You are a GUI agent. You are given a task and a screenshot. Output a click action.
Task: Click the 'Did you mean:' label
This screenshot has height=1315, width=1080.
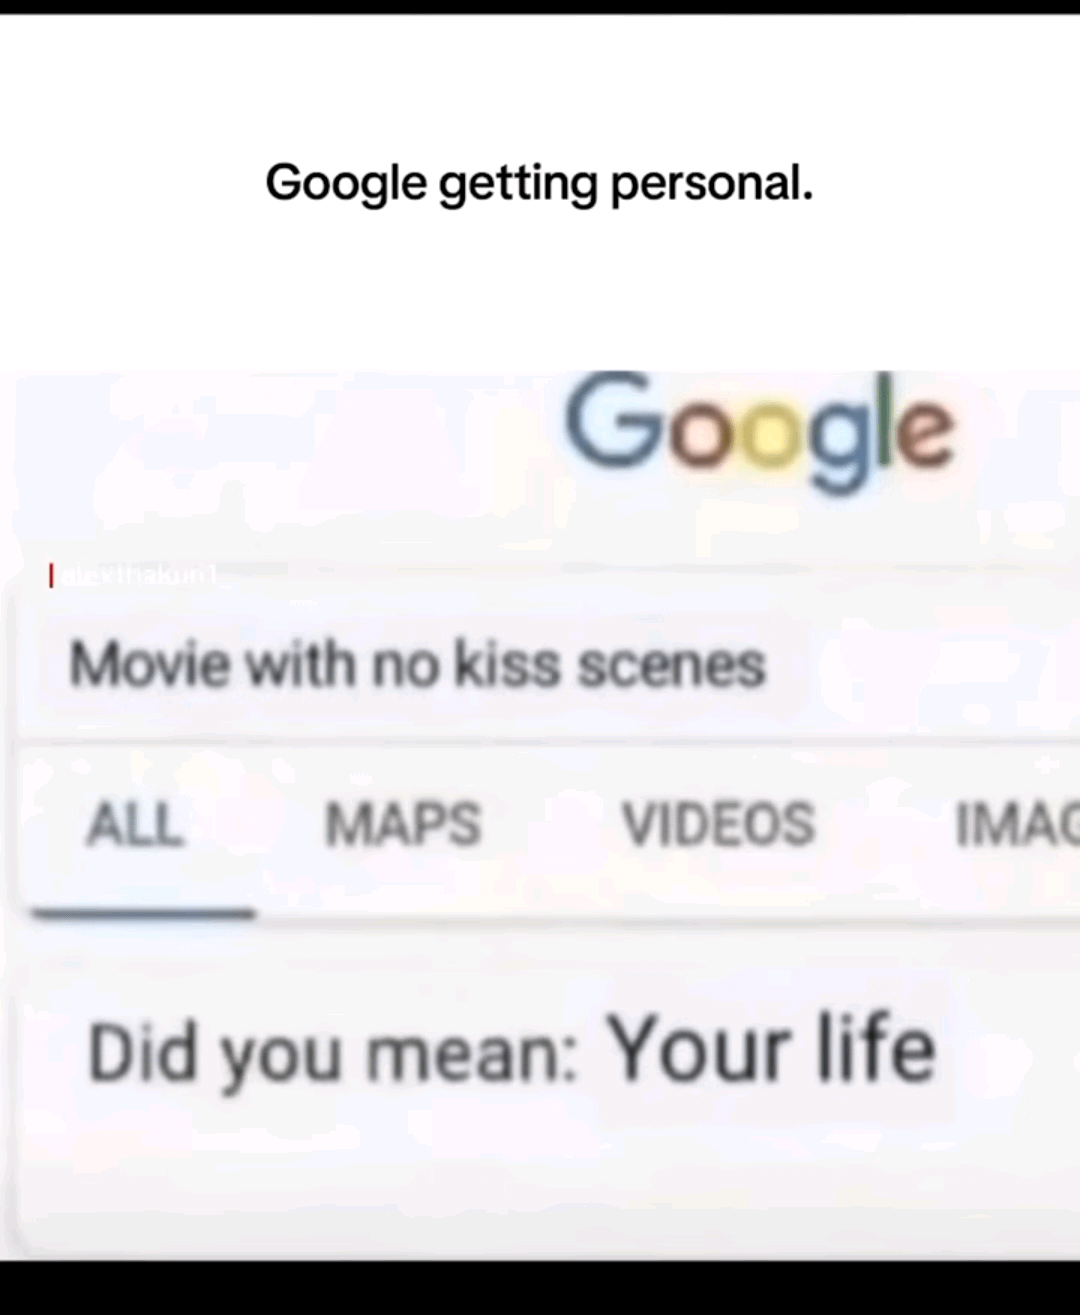tap(333, 1054)
